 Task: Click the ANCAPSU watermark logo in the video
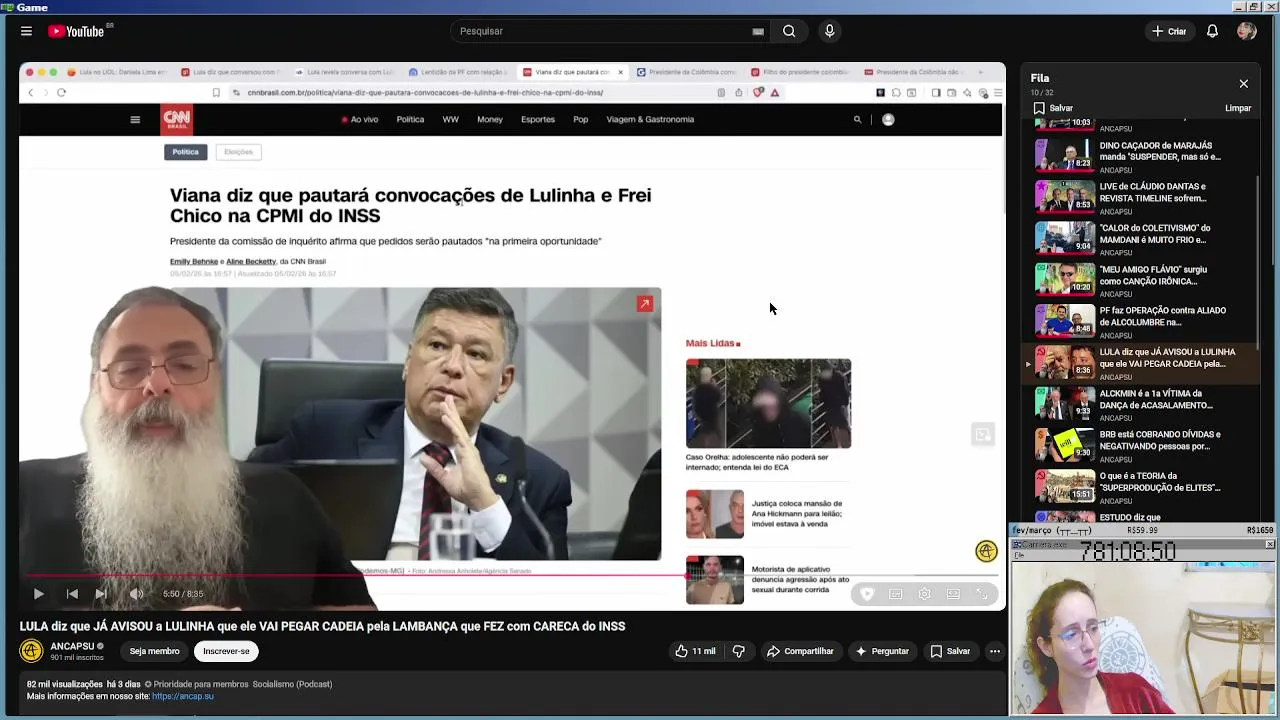986,552
